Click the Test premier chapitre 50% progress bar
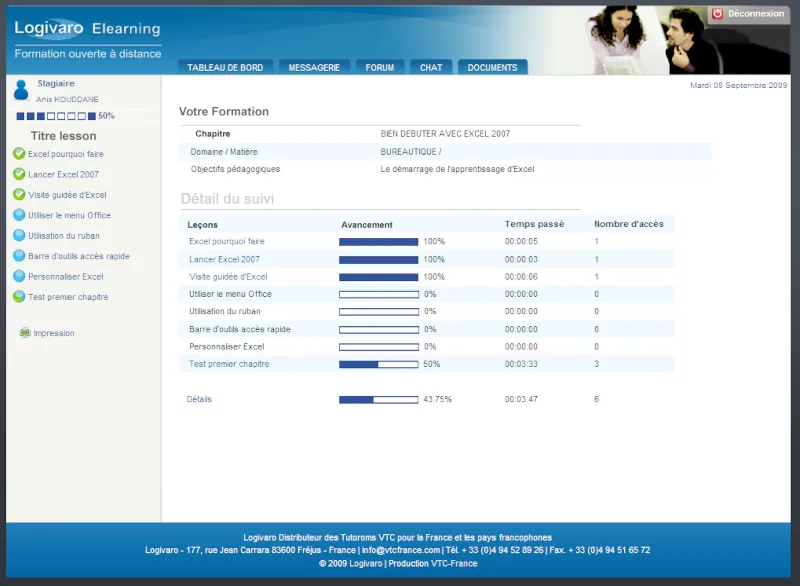The width and height of the screenshot is (800, 586). [x=378, y=364]
